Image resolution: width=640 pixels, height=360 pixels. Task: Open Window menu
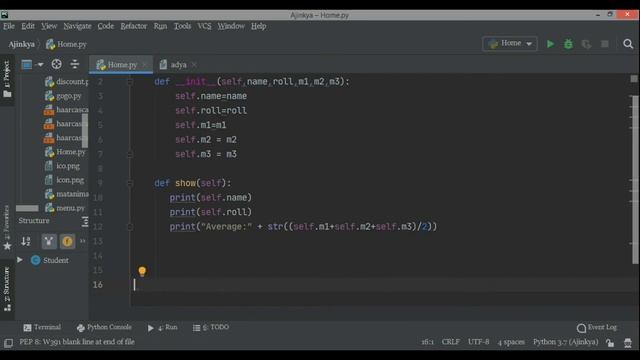point(231,26)
